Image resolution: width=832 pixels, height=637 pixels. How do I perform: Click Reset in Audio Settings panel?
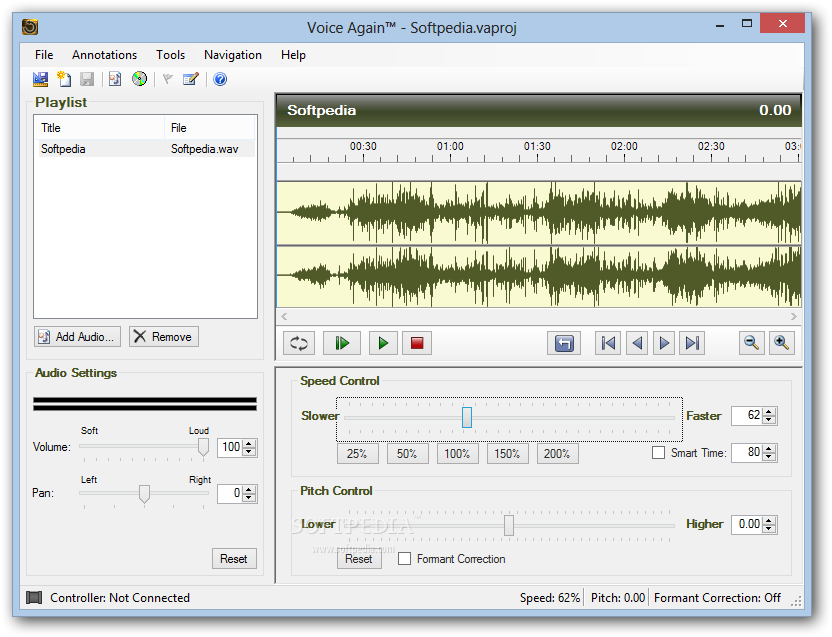point(234,558)
